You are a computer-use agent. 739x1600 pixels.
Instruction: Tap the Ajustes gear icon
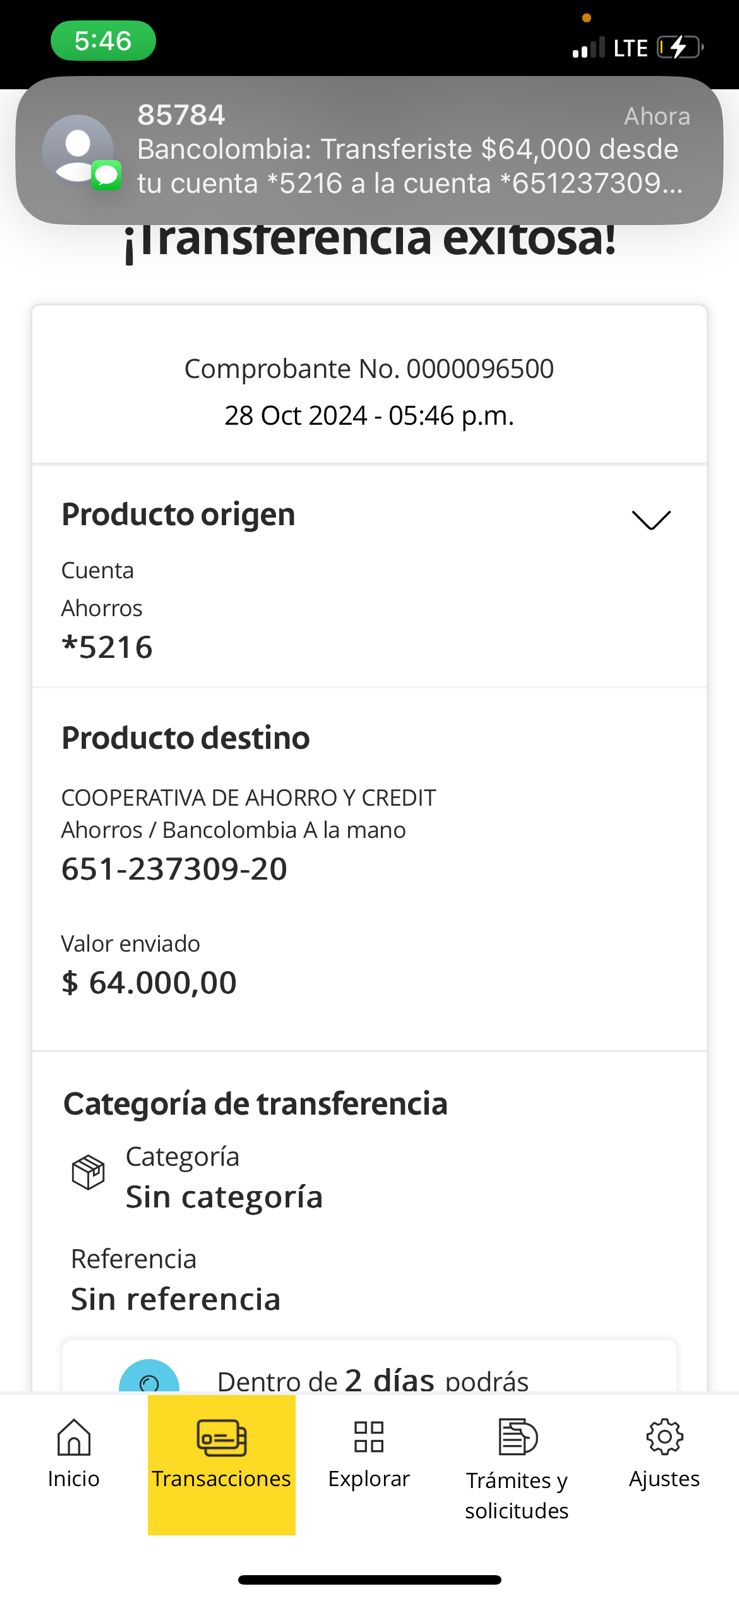click(x=664, y=1437)
